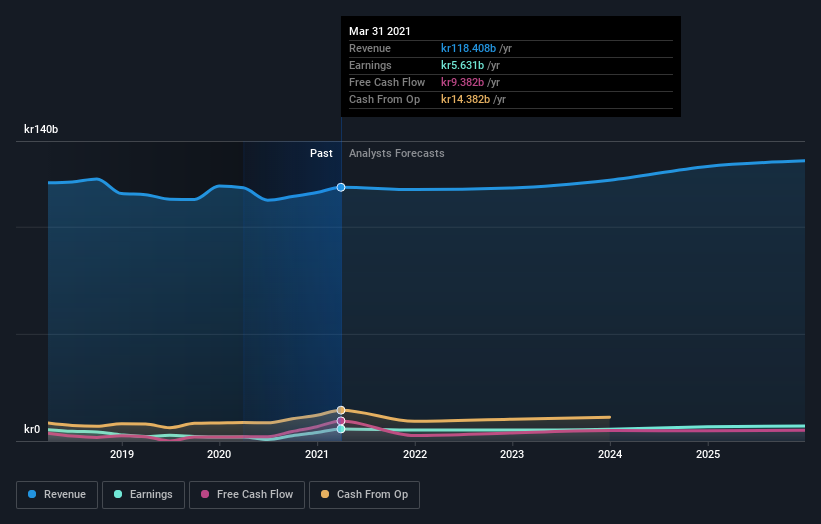This screenshot has width=821, height=524.
Task: Click the Free Cash Flow label in tooltip
Action: click(387, 82)
